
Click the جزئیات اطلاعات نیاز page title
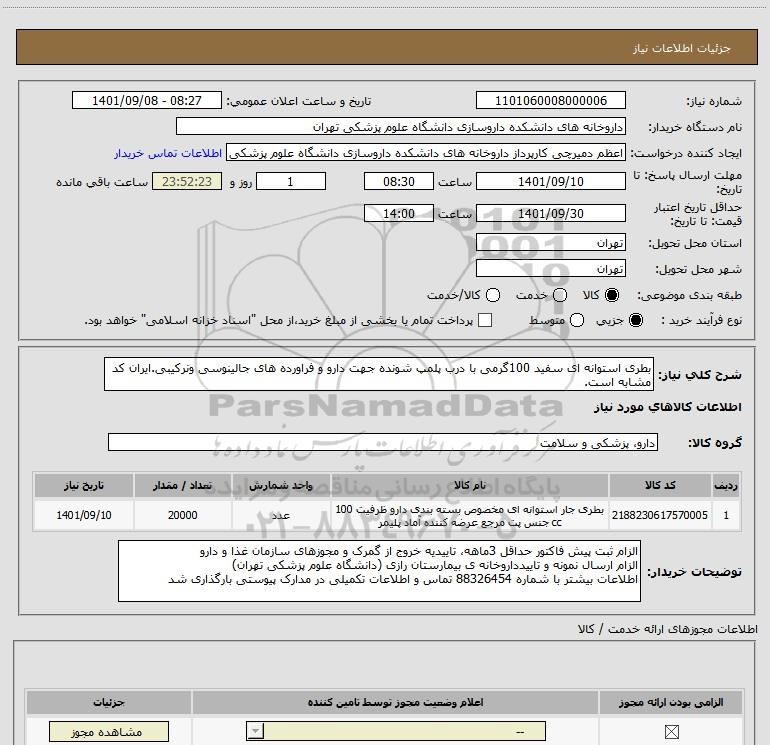point(682,48)
